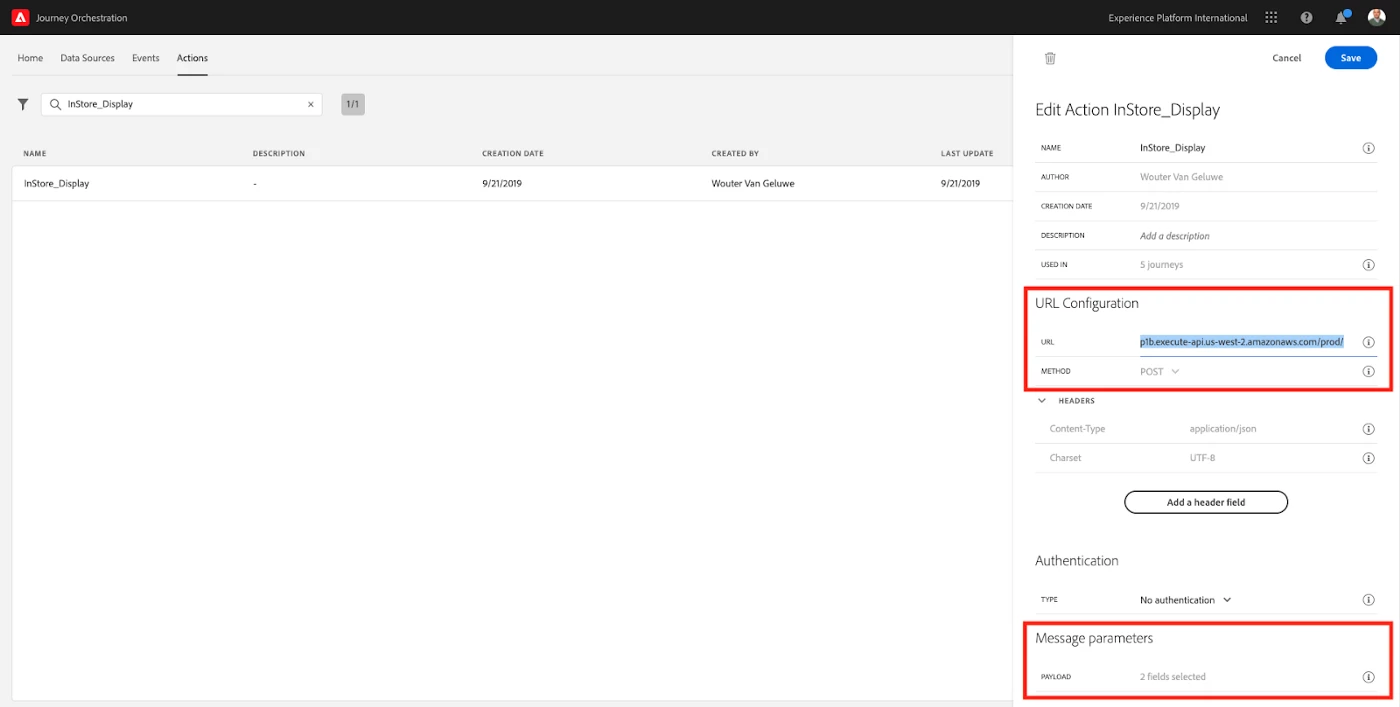
Task: Click info icon next to Method
Action: pyautogui.click(x=1368, y=371)
